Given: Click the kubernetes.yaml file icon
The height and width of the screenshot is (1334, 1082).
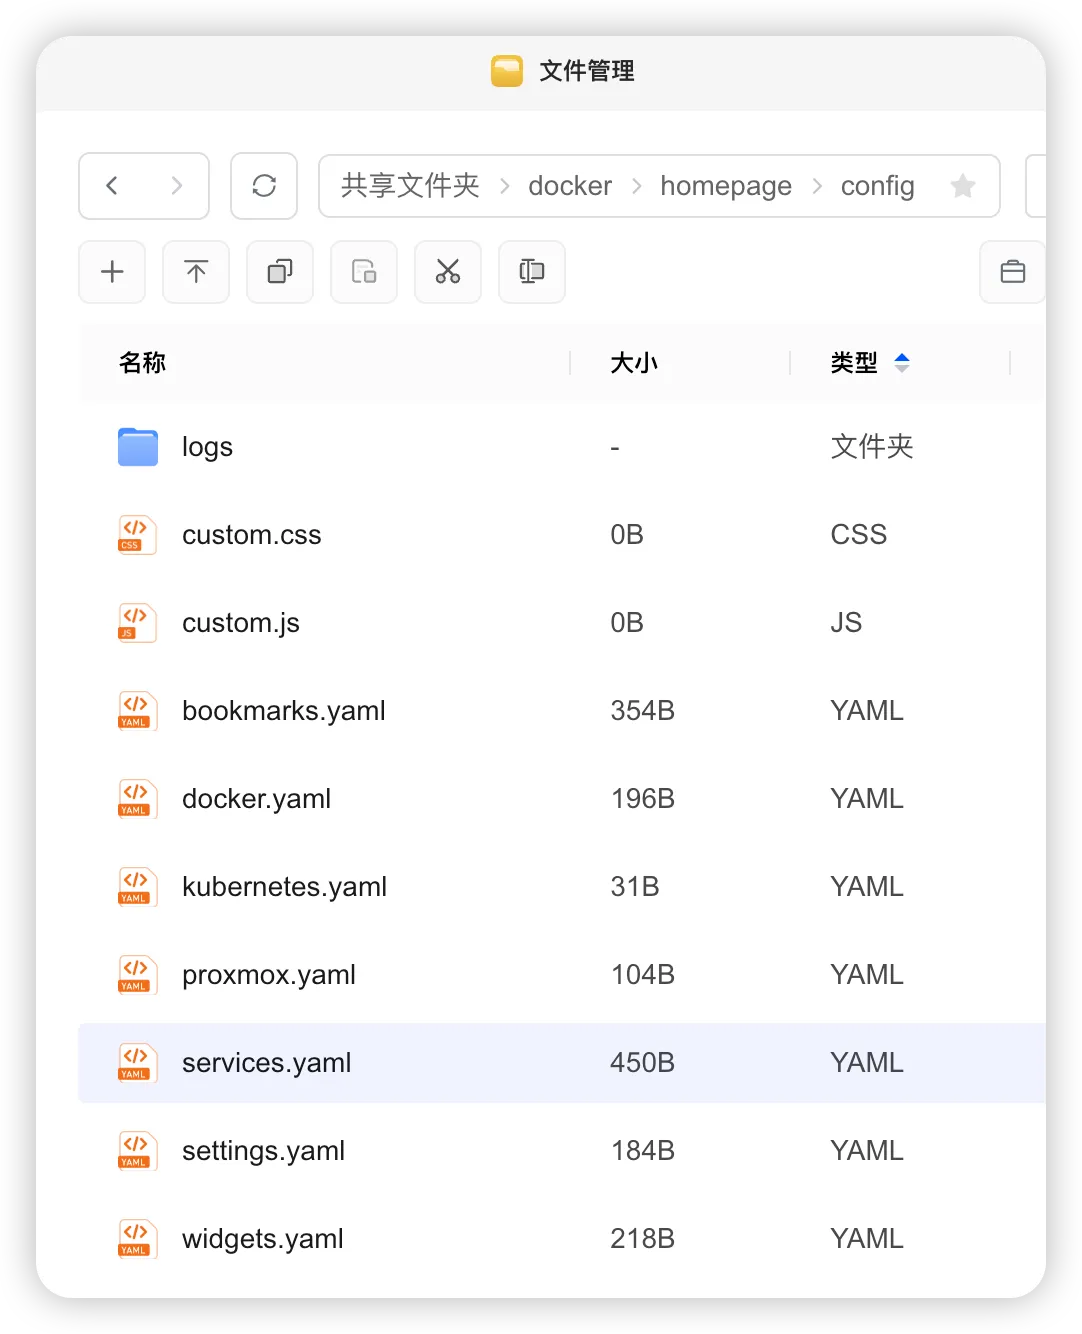Looking at the screenshot, I should click(x=137, y=887).
